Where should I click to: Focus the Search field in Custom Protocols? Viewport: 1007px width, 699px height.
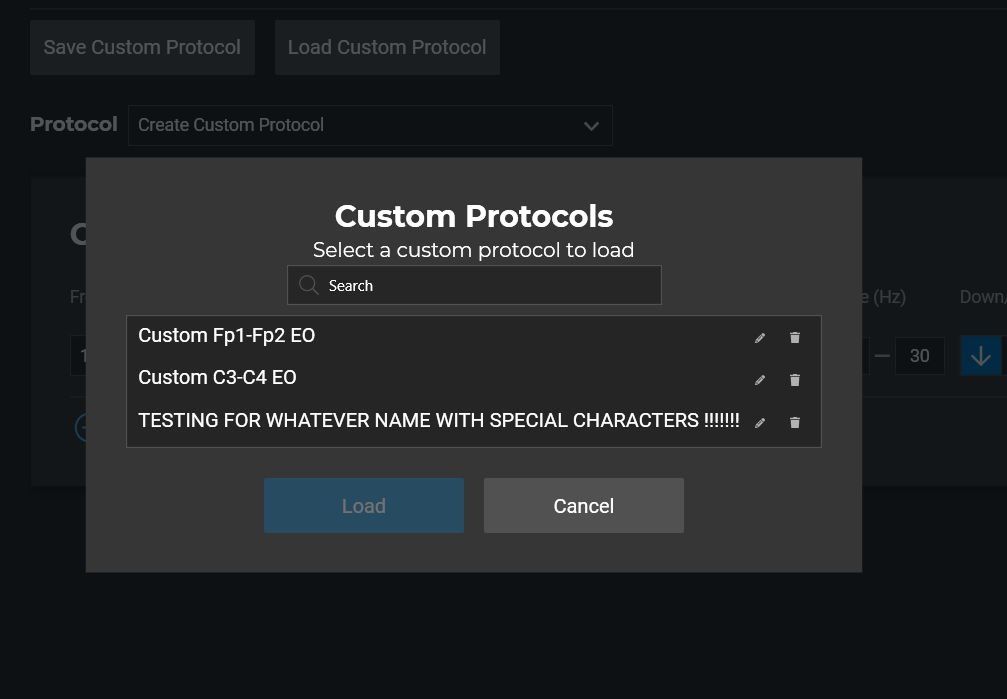tap(490, 285)
